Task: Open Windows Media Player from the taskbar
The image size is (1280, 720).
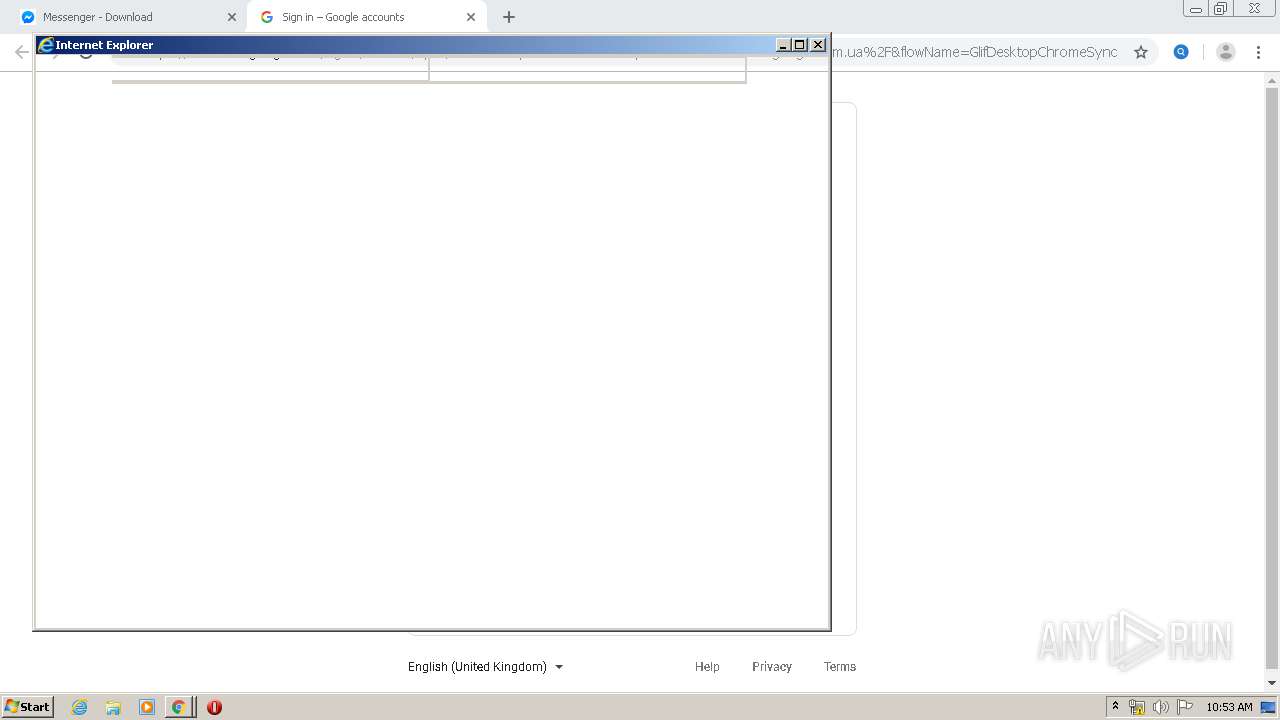Action: coord(146,707)
